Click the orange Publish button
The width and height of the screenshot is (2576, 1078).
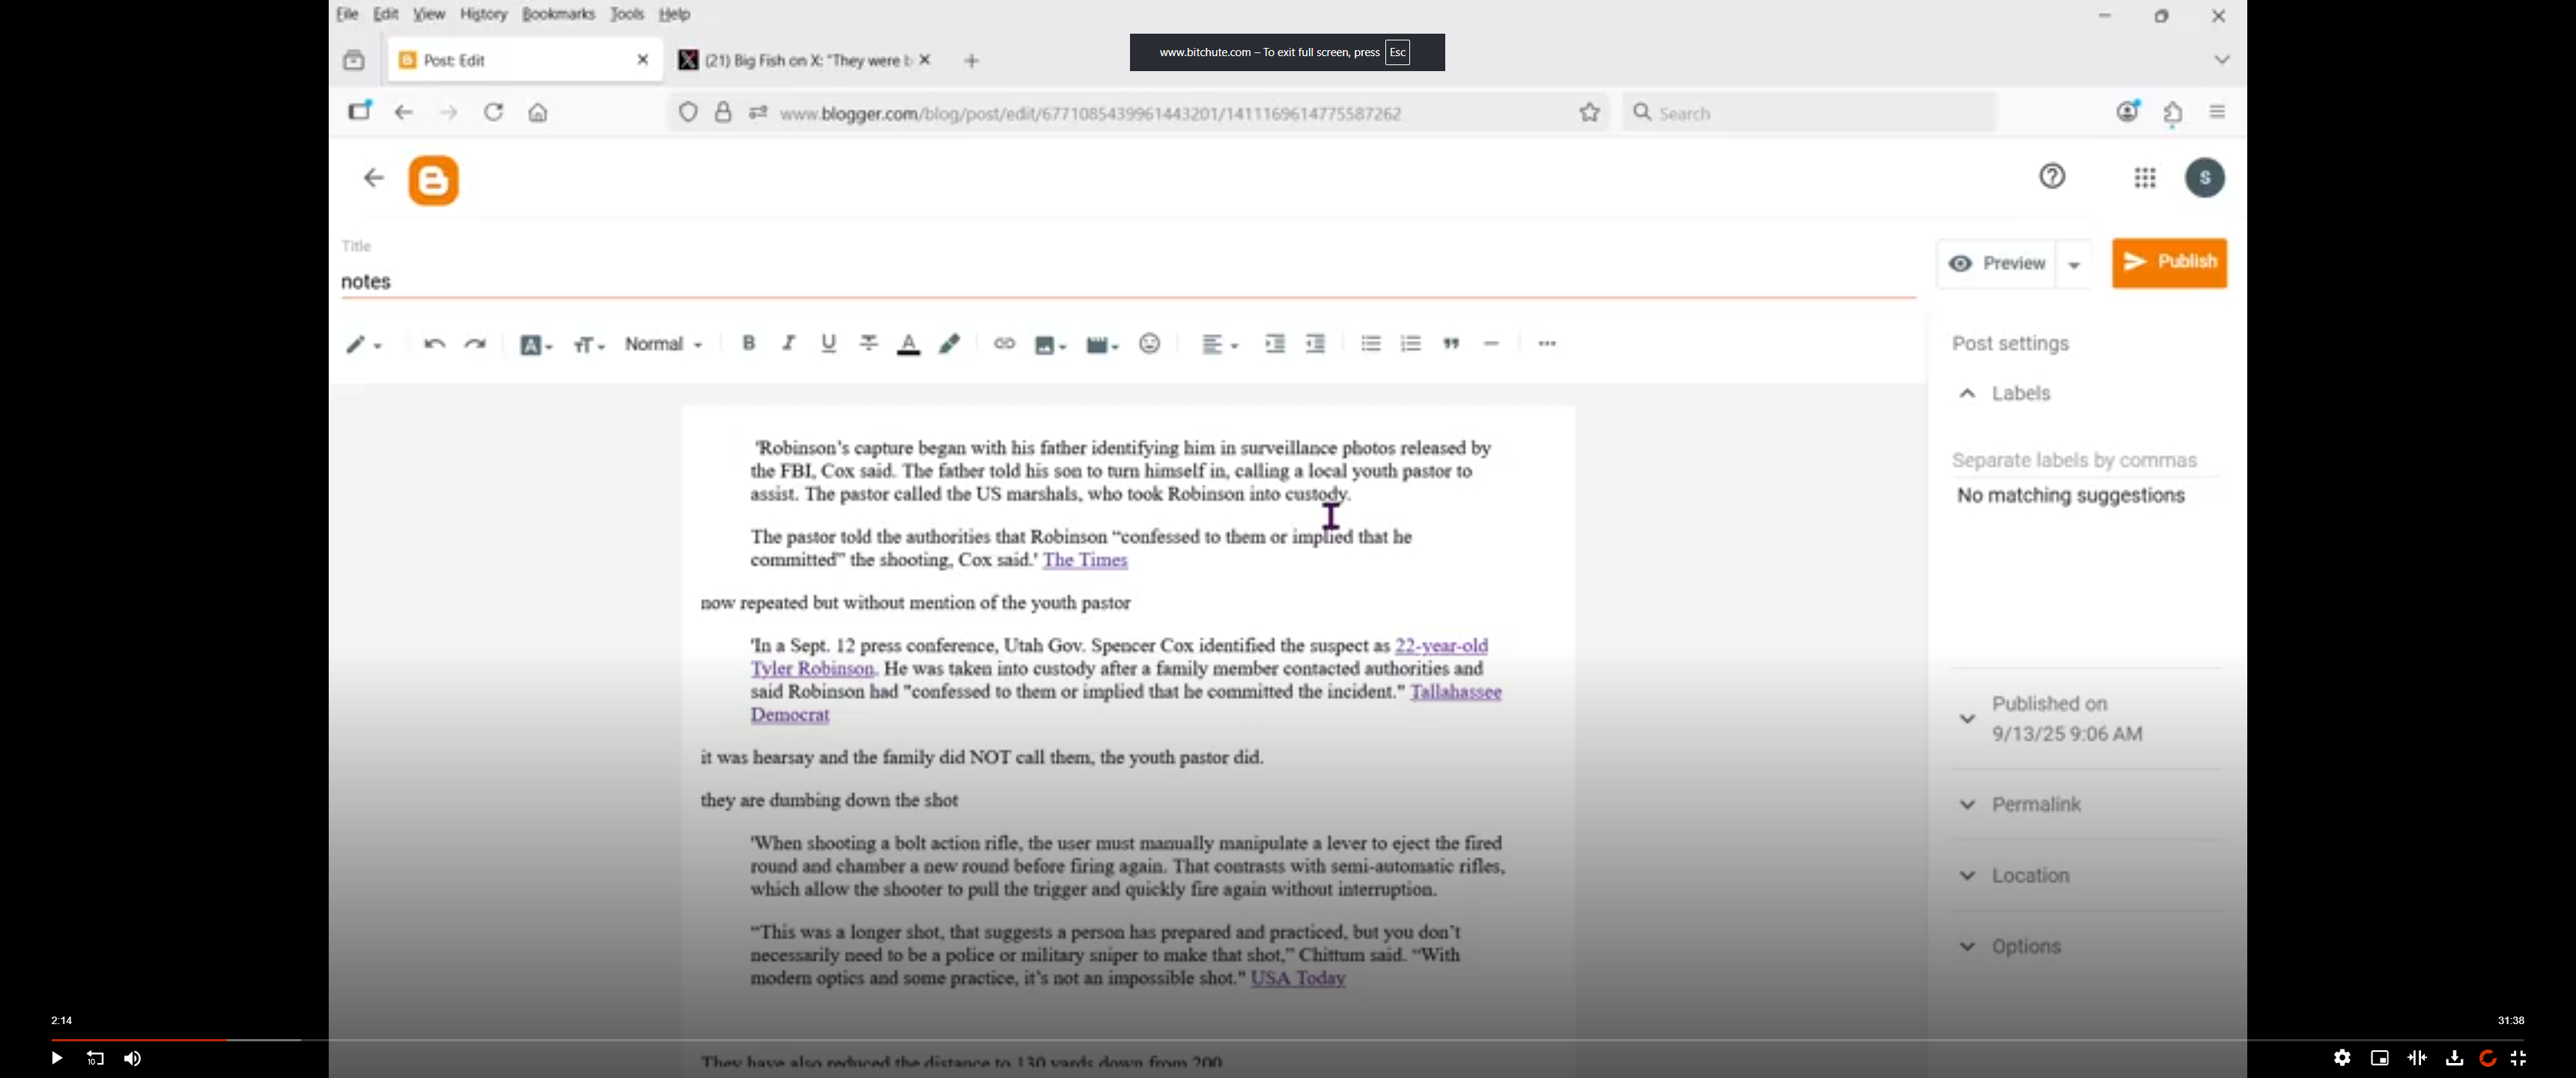(x=2169, y=262)
